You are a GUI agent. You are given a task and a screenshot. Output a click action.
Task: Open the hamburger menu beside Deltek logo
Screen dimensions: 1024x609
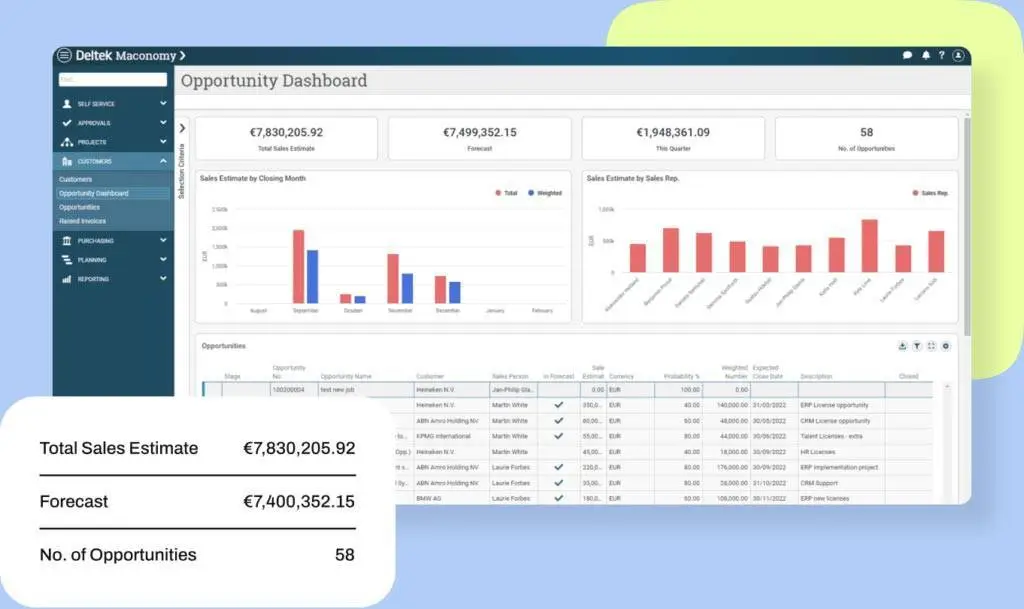64,55
